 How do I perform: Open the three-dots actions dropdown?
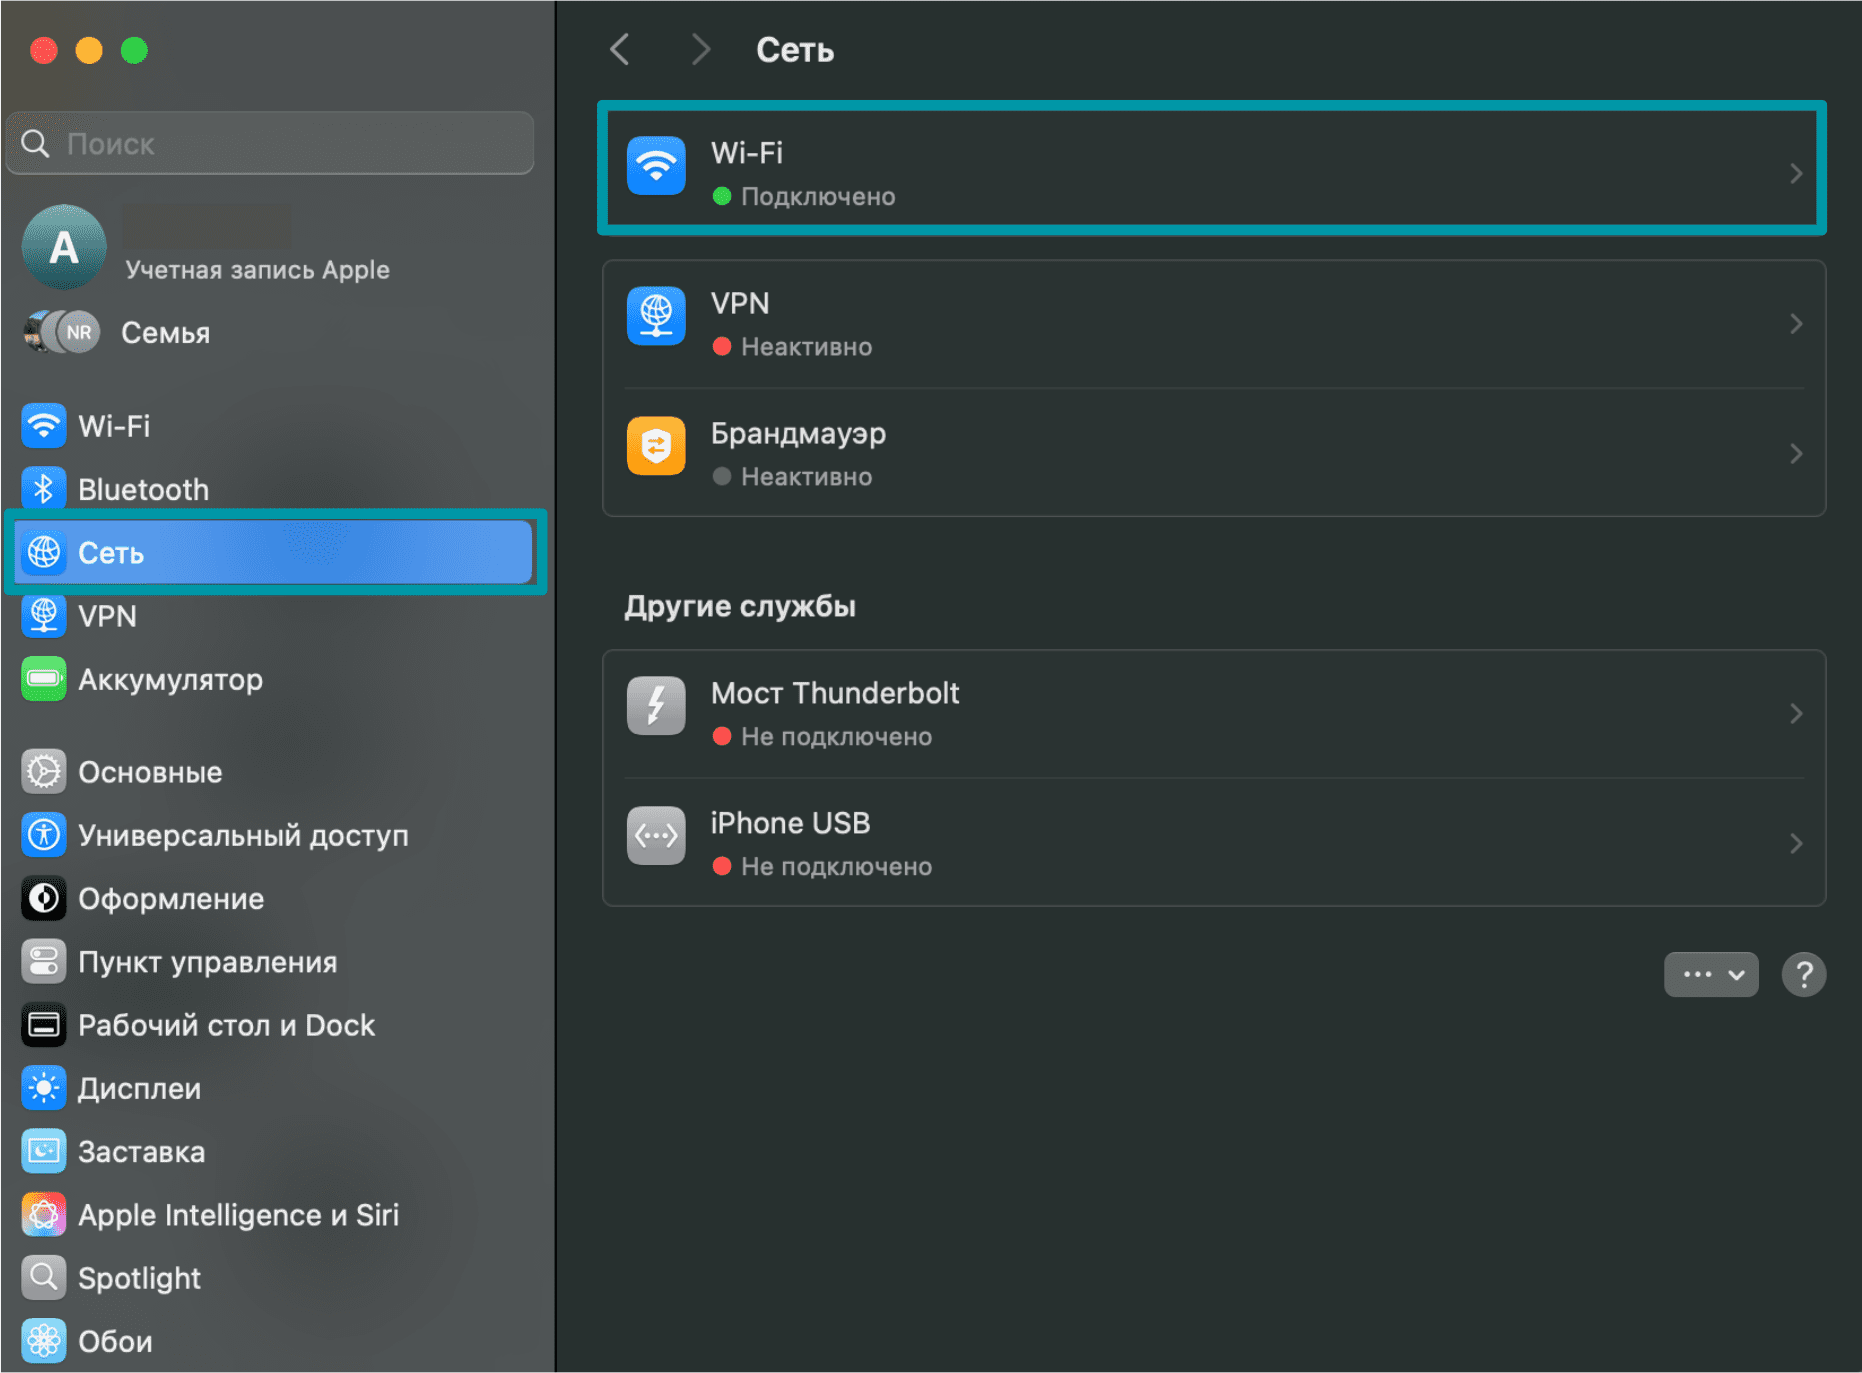click(x=1710, y=974)
